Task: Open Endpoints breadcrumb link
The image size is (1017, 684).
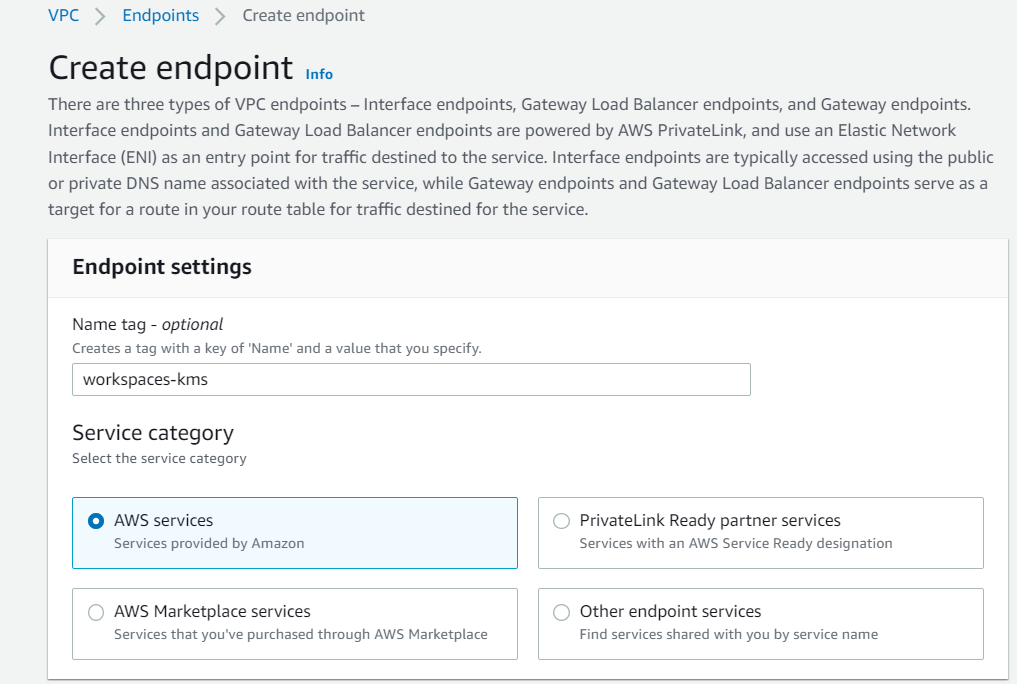Action: (160, 16)
